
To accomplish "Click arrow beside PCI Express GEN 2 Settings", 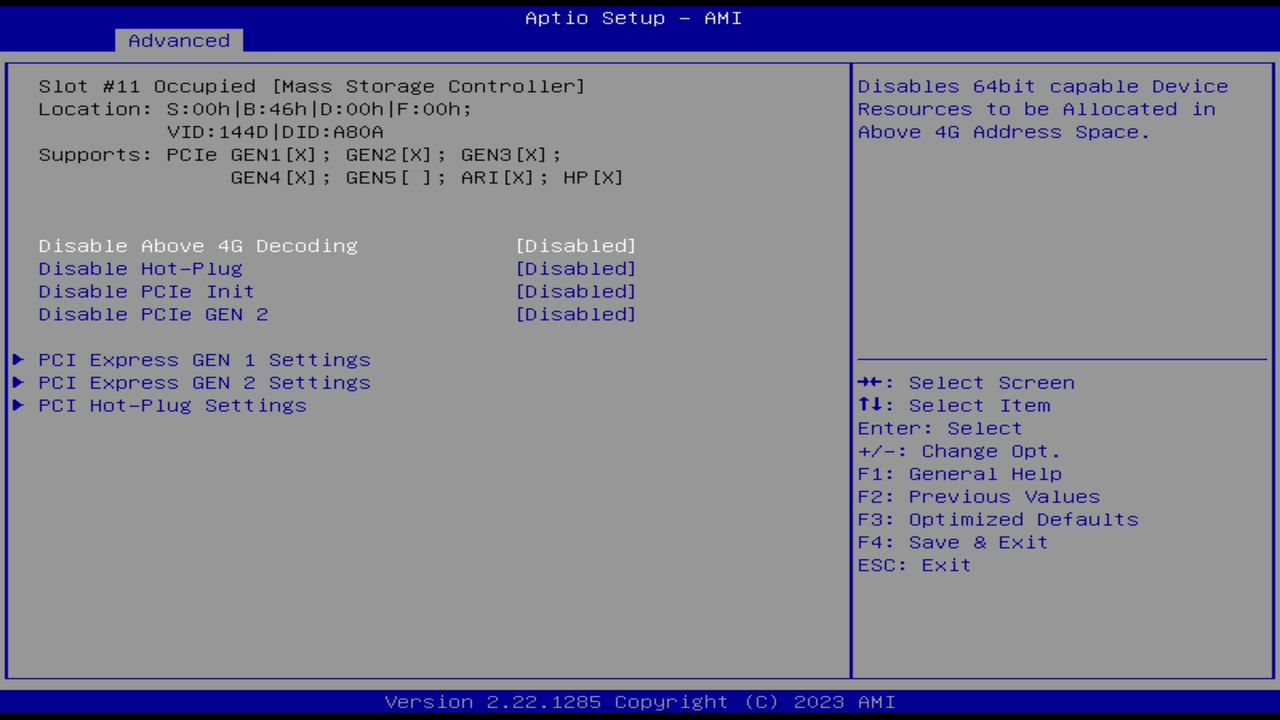I will tap(18, 383).
